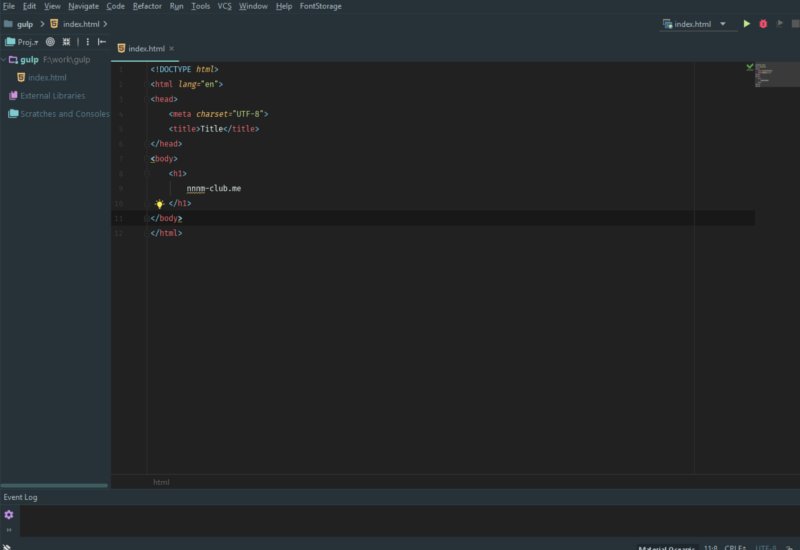Click the expand-all icon in Project toolbar
The height and width of the screenshot is (550, 800).
pos(66,42)
